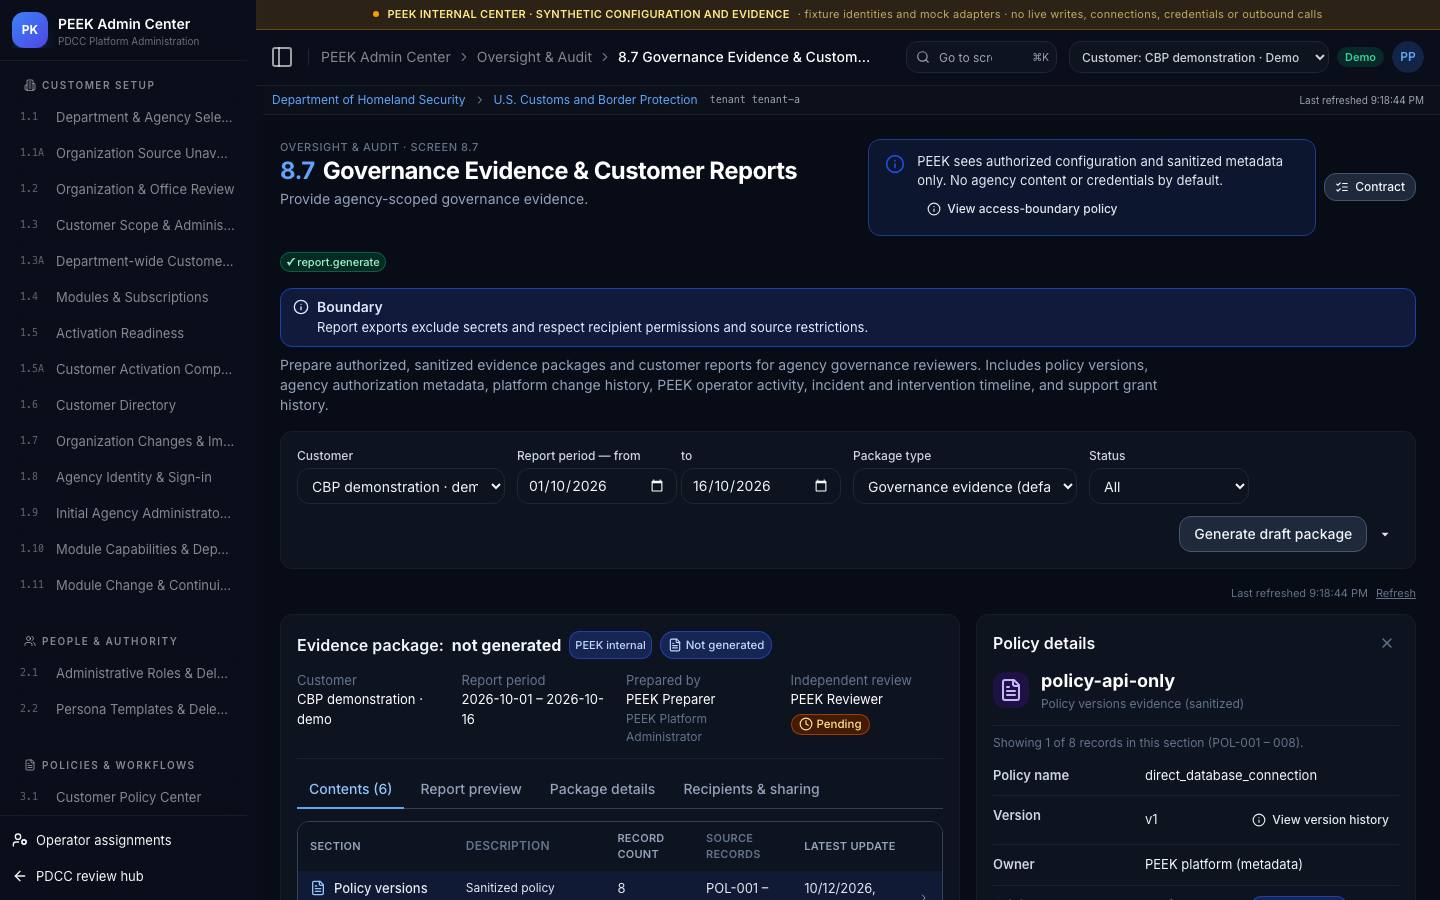Open Modules & Subscriptions in sidebar

pyautogui.click(x=132, y=297)
